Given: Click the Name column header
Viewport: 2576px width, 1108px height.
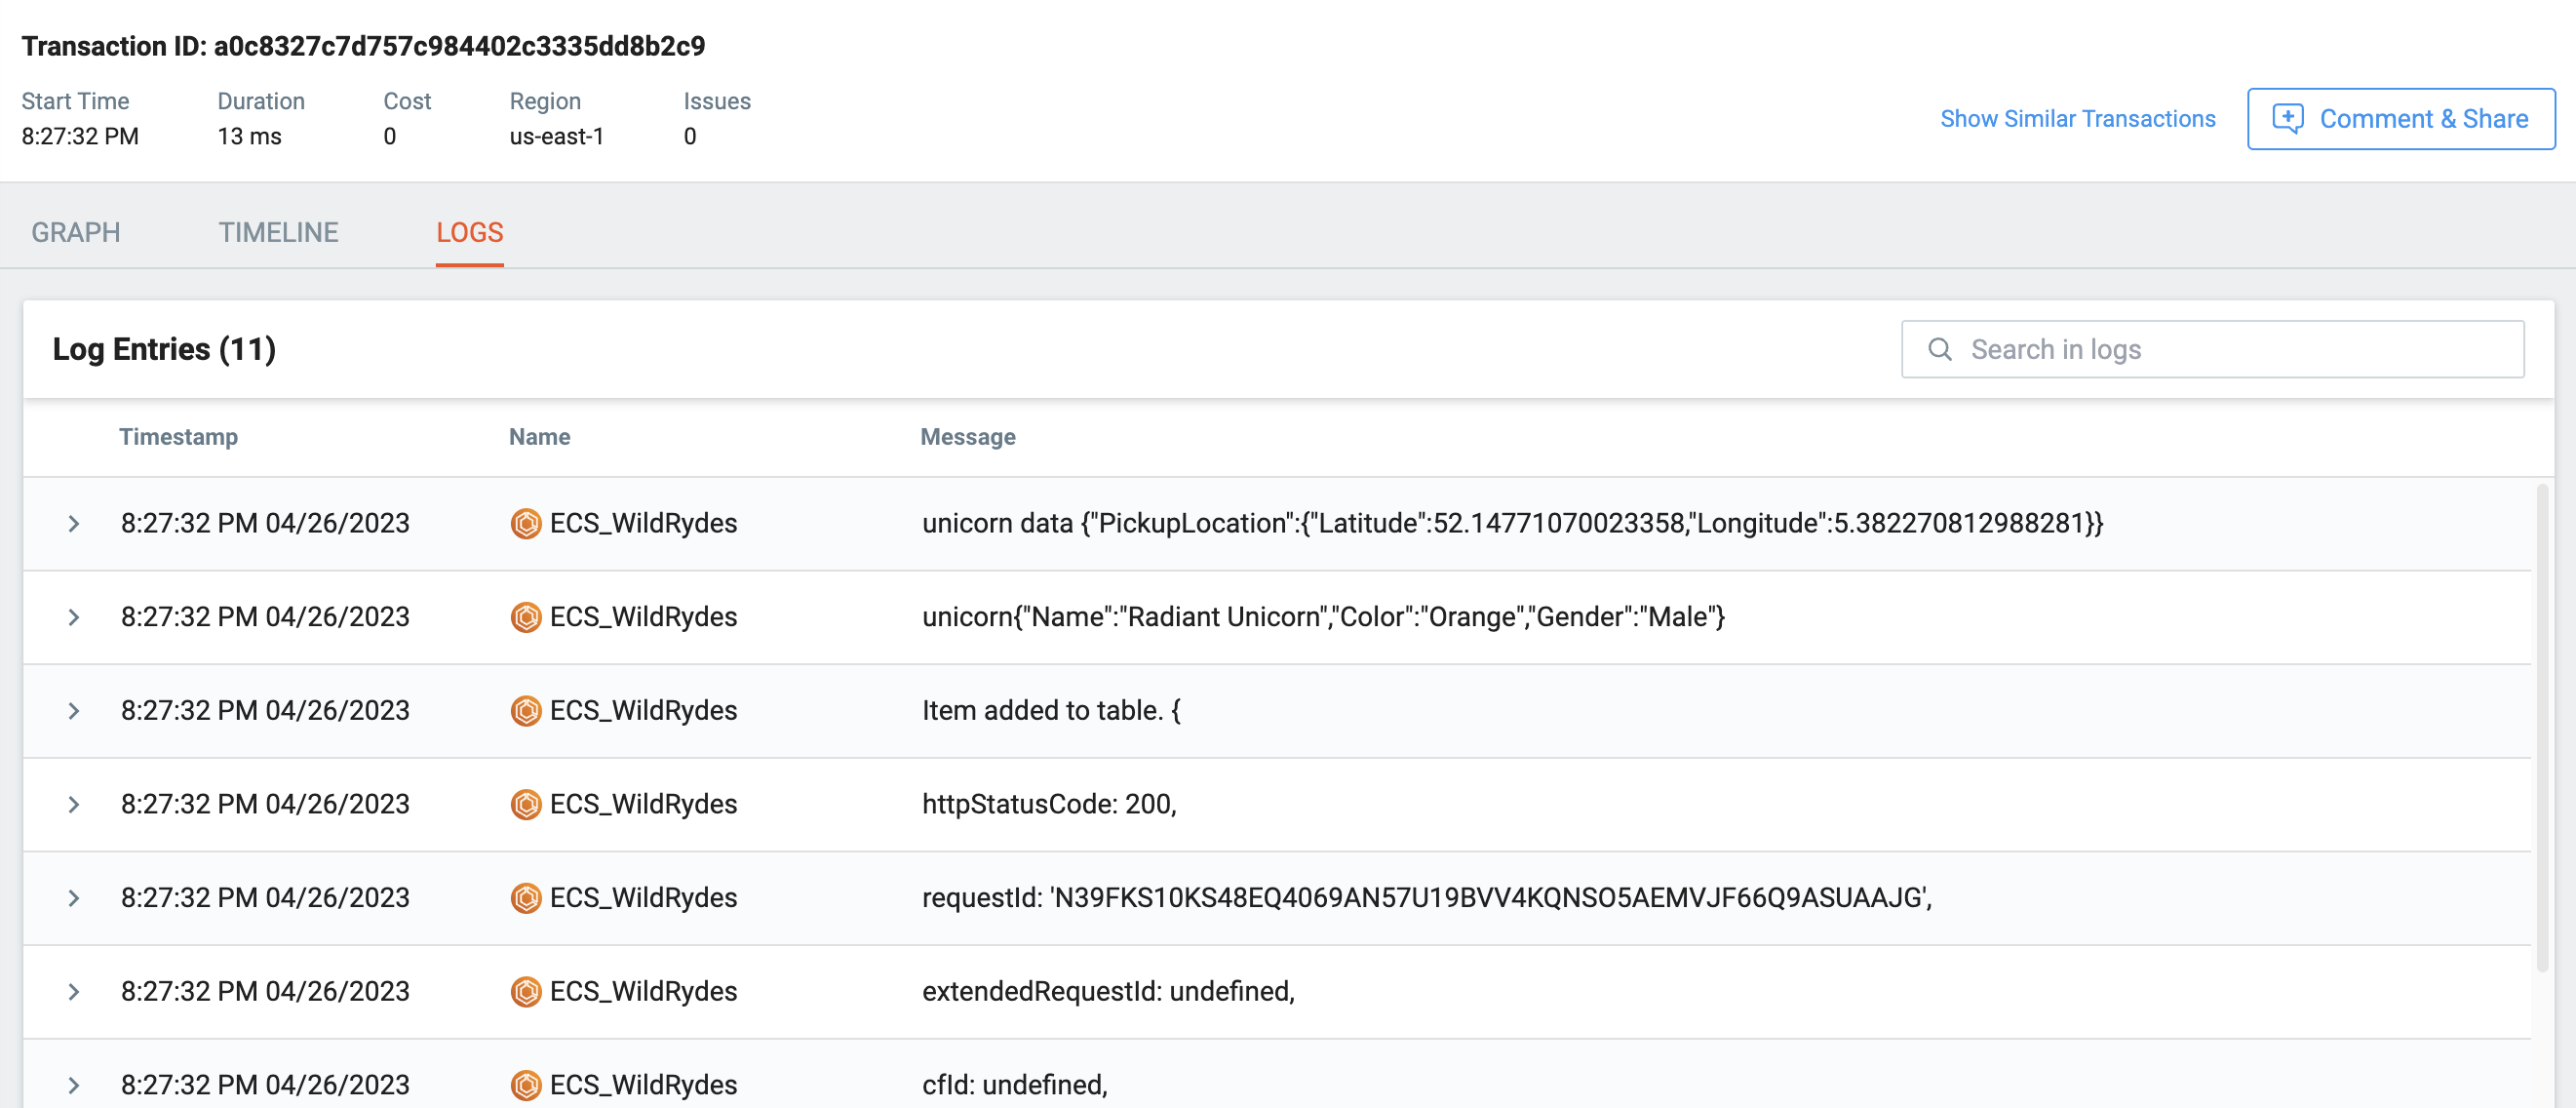Looking at the screenshot, I should (x=540, y=437).
